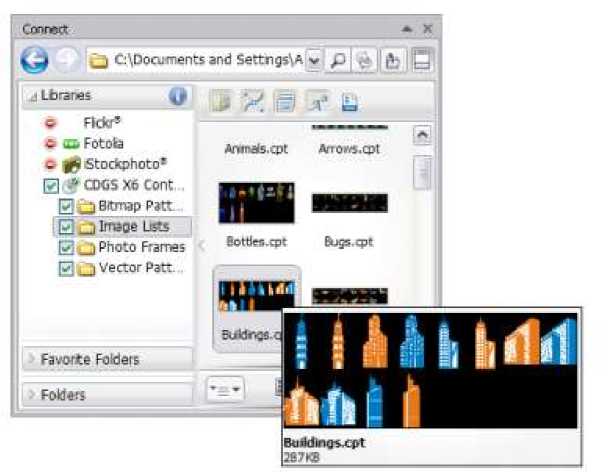Uncheck the Photo Frames checkbox

coord(66,247)
